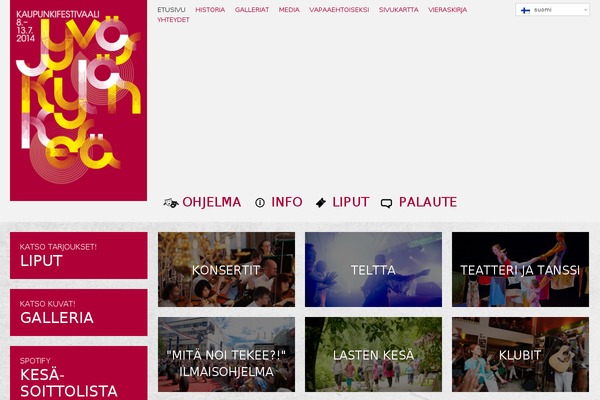Image resolution: width=600 pixels, height=400 pixels.
Task: Open the HISTORIA menu item
Action: (x=210, y=10)
